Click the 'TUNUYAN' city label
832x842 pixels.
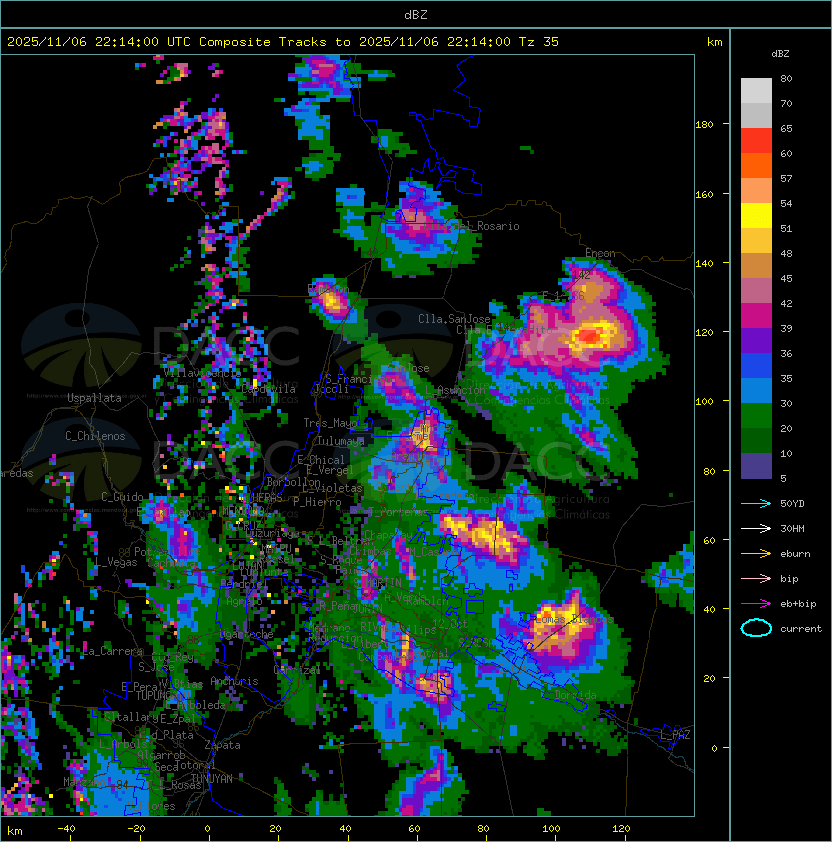tap(212, 778)
